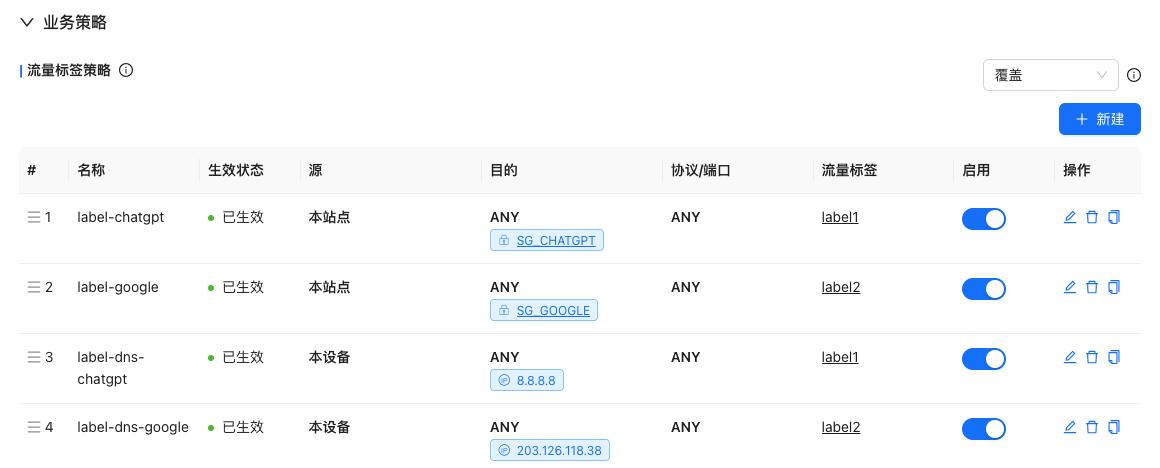Copy the label-google rule
This screenshot has height=468, width=1160.
1114,287
